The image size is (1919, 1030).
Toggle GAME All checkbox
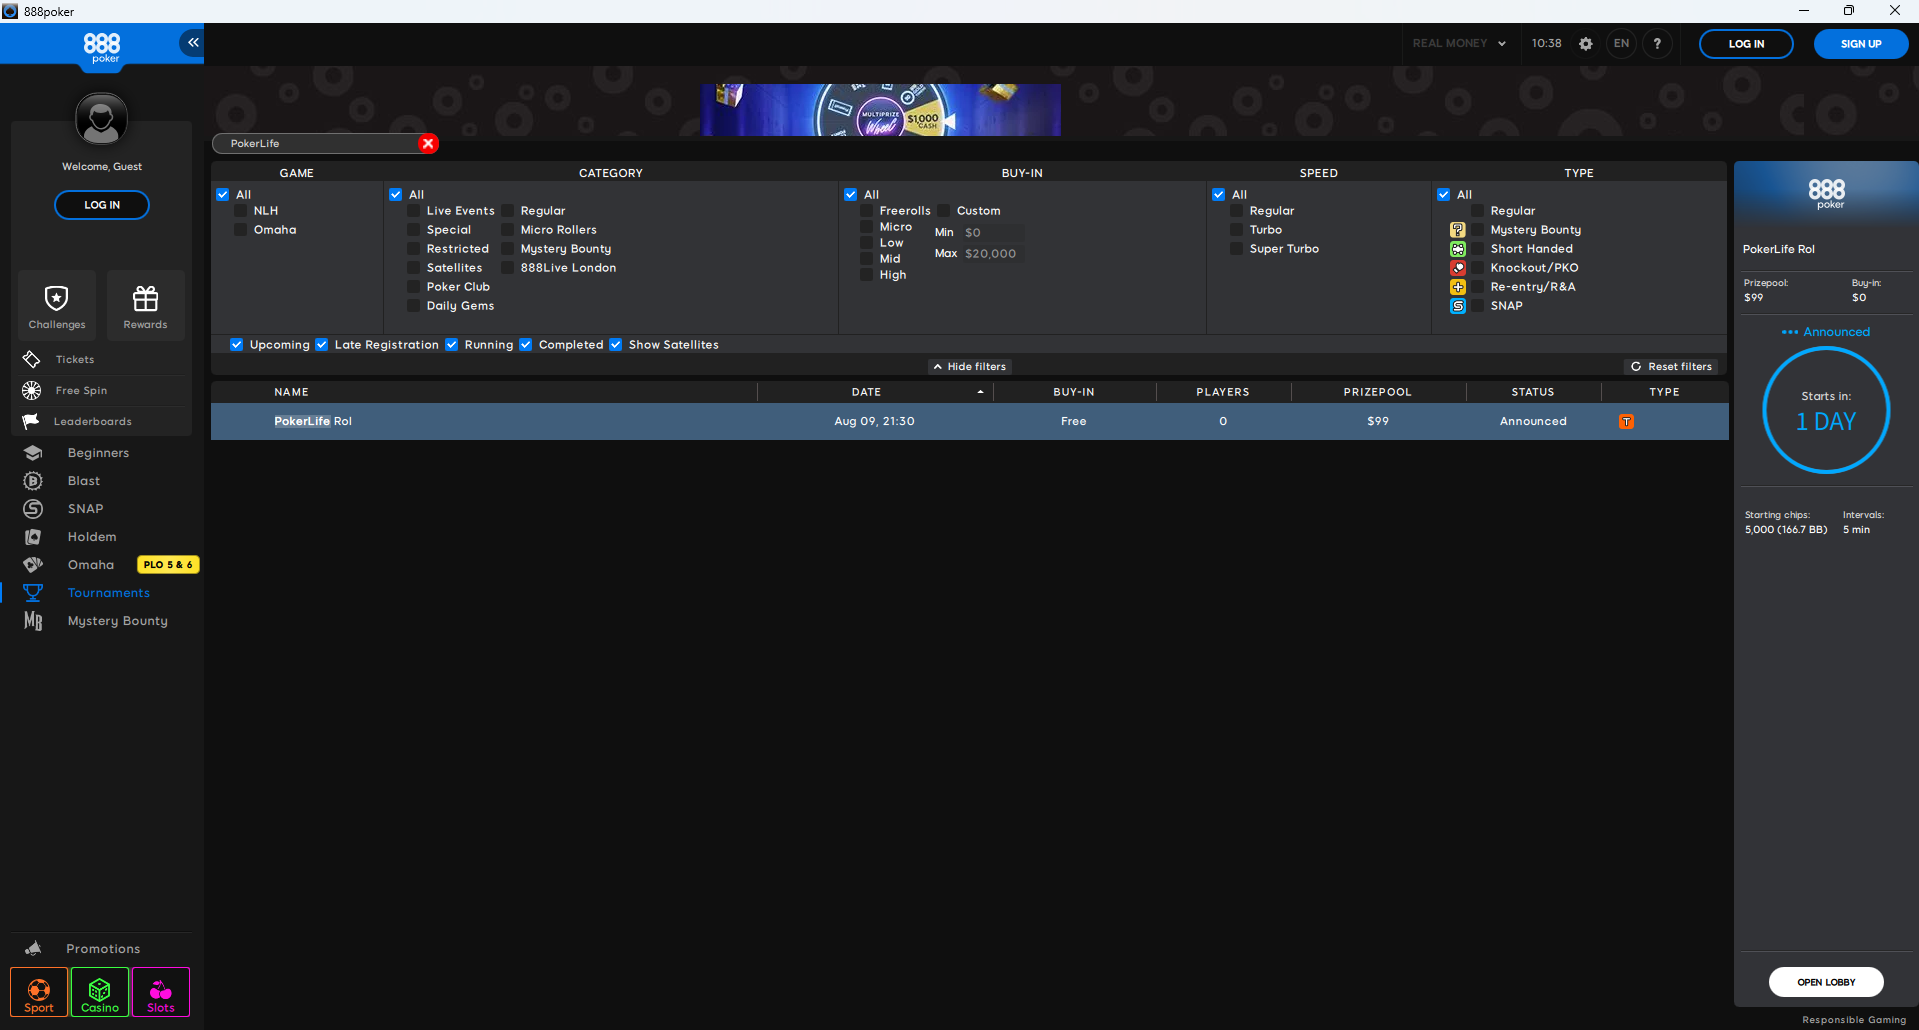point(223,195)
